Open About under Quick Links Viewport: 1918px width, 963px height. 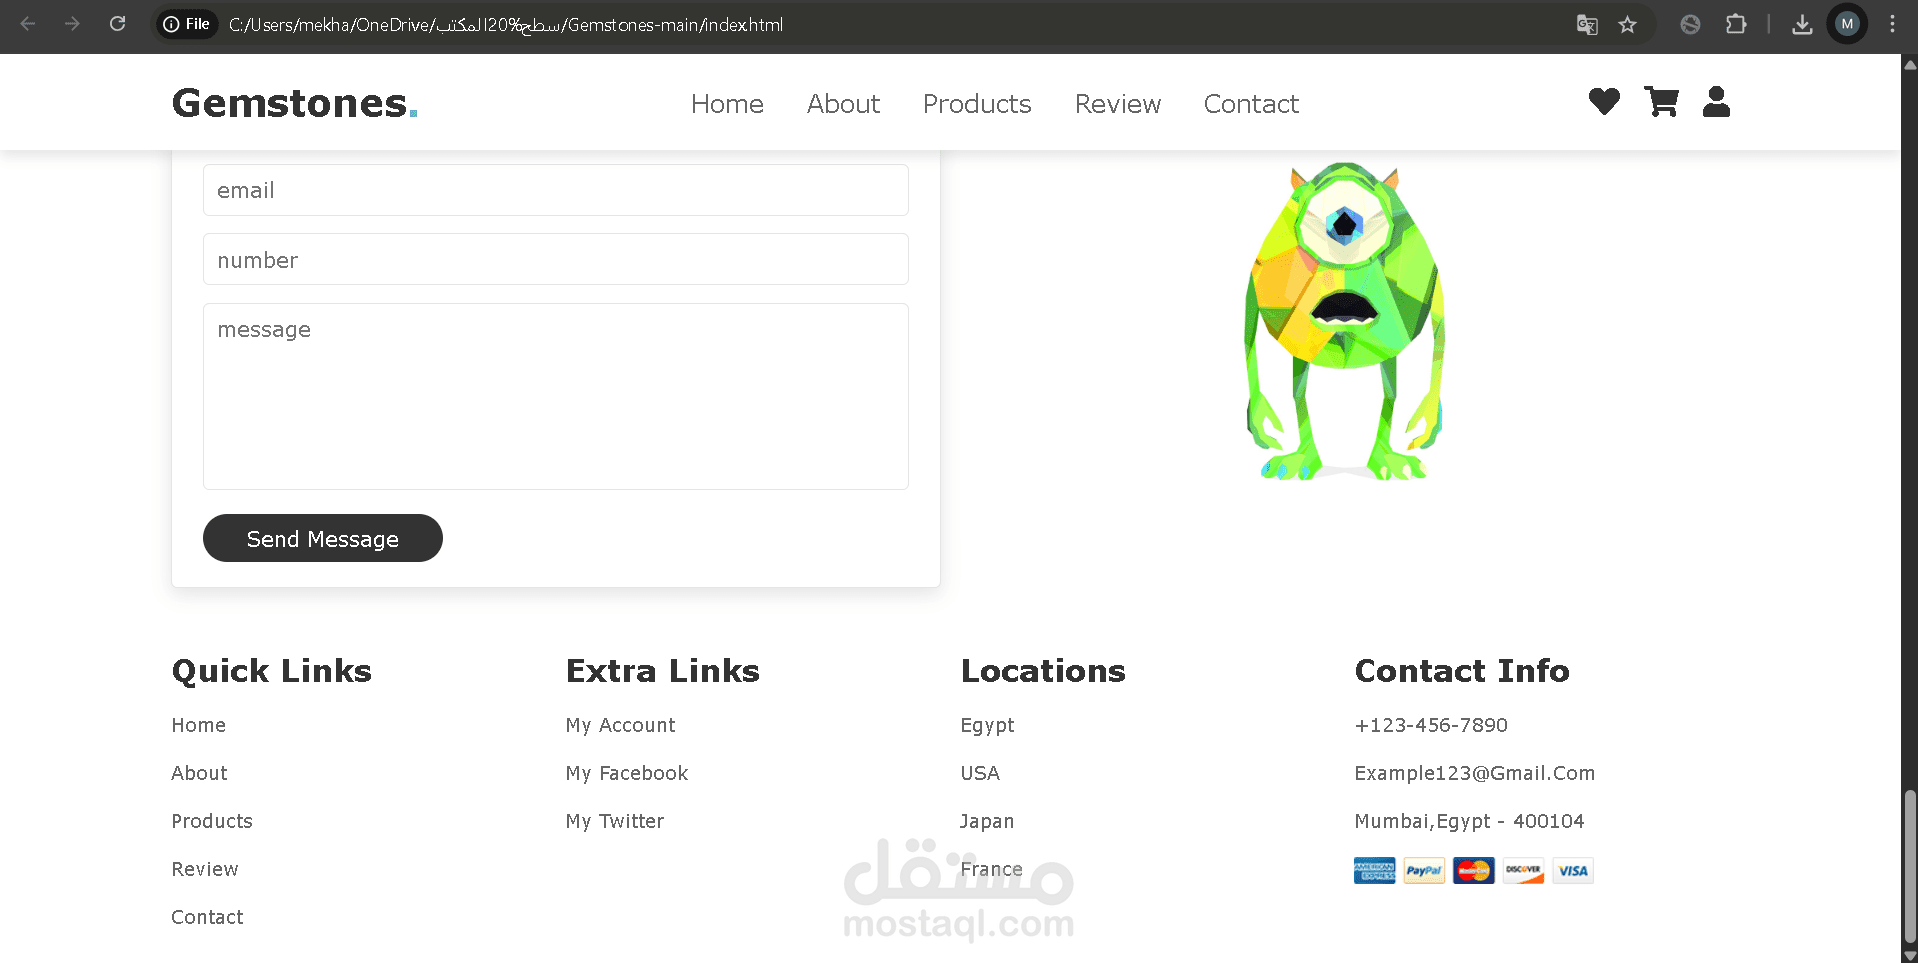click(x=199, y=773)
